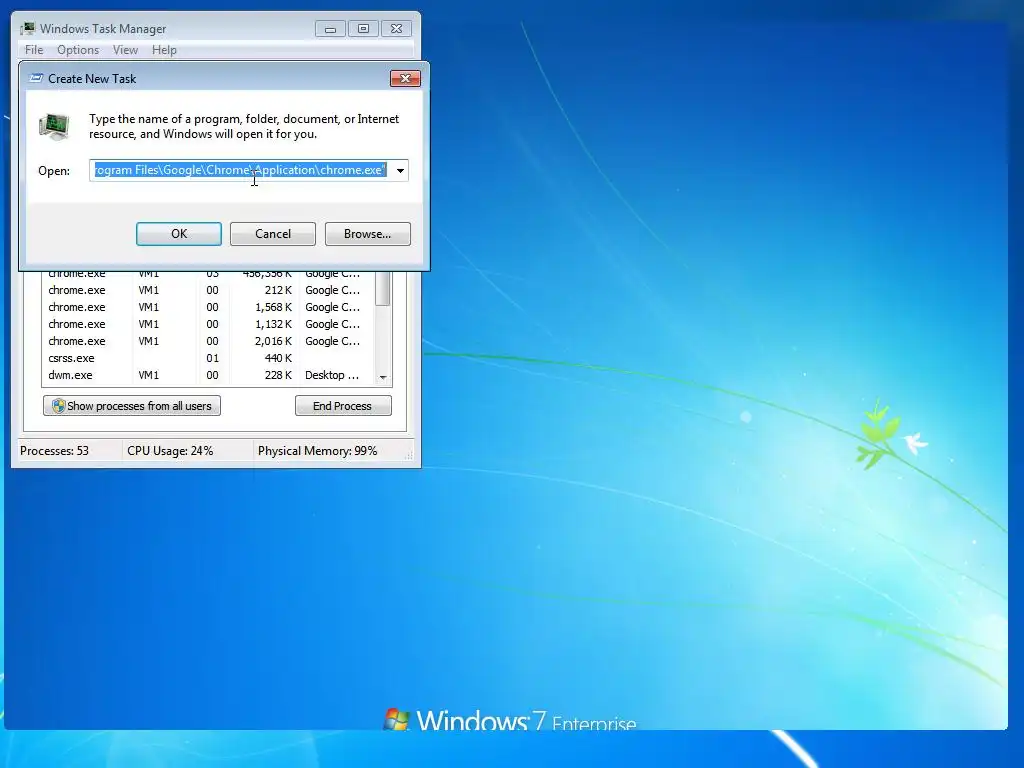The image size is (1024, 768).
Task: Click the shield icon on Show processes button
Action: coord(58,406)
